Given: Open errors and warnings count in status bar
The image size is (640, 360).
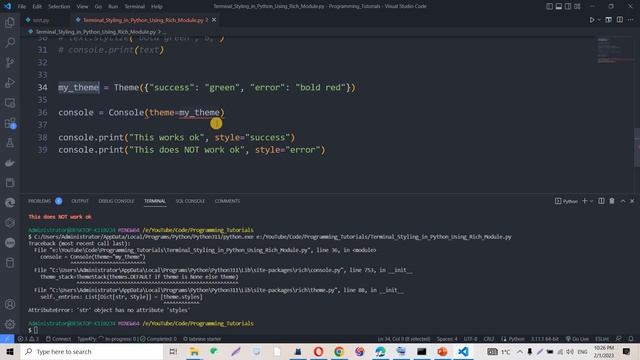Looking at the screenshot, I should [x=28, y=339].
